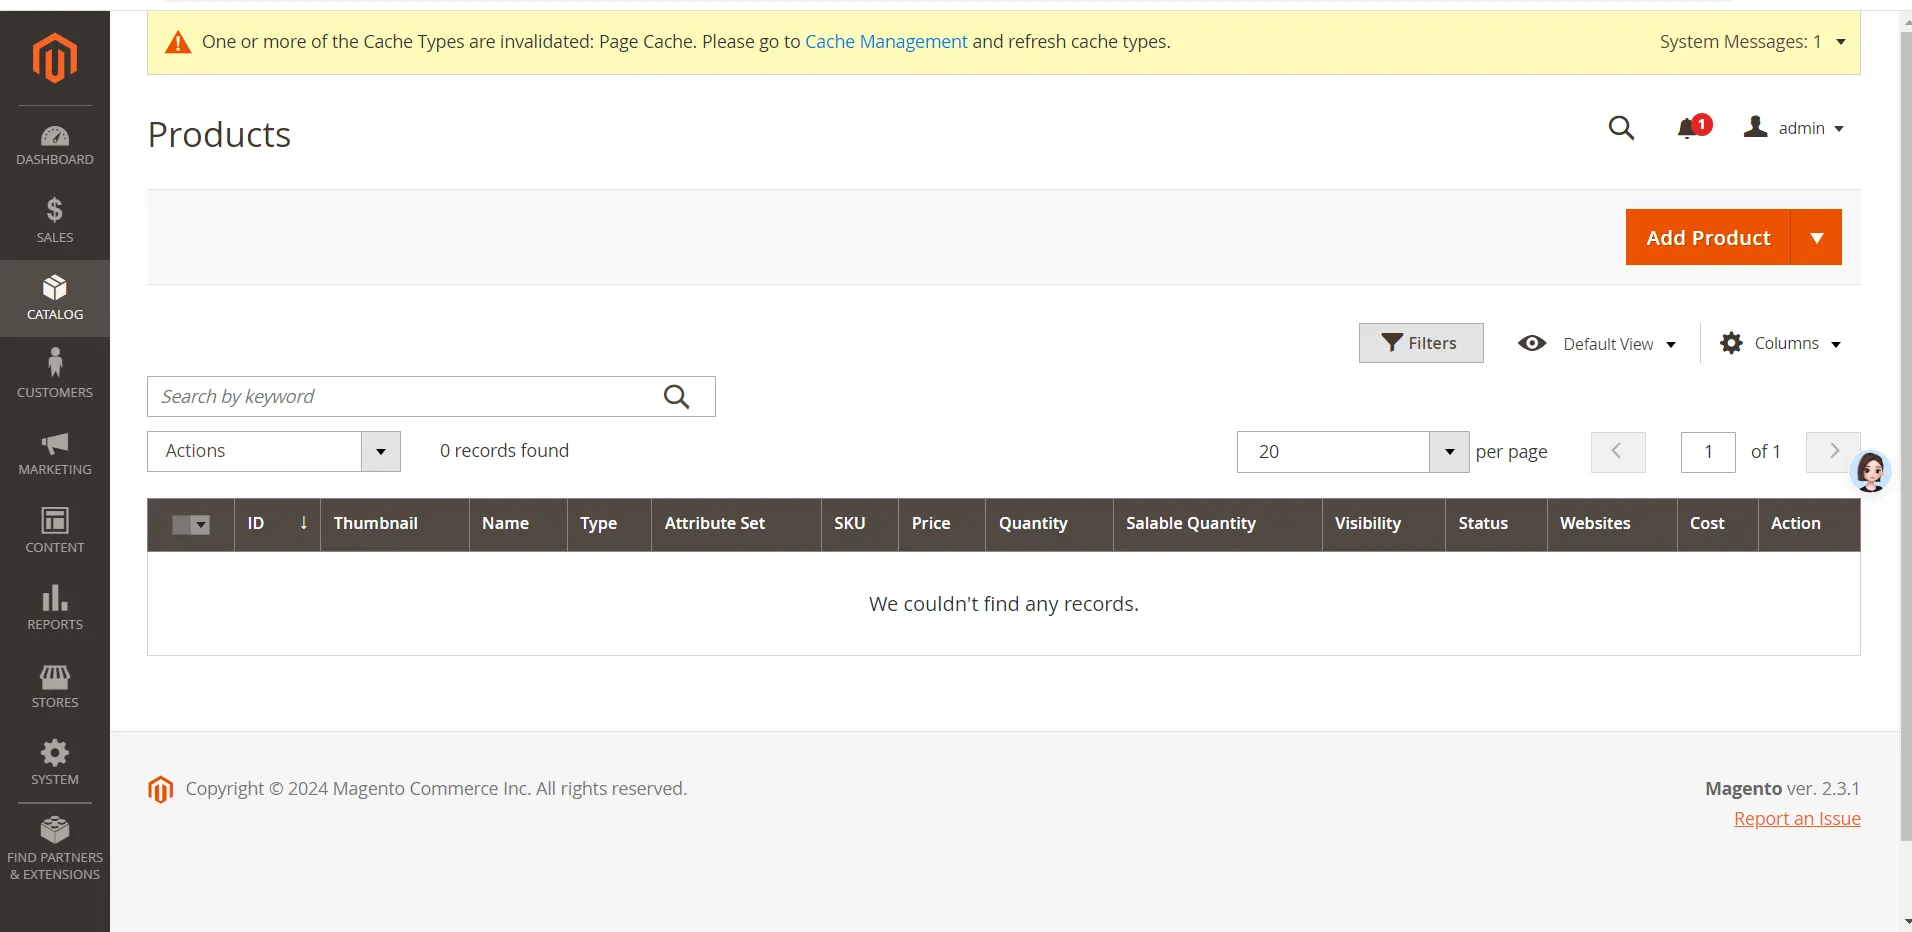Click the Cost column header
The width and height of the screenshot is (1912, 932).
click(x=1717, y=525)
